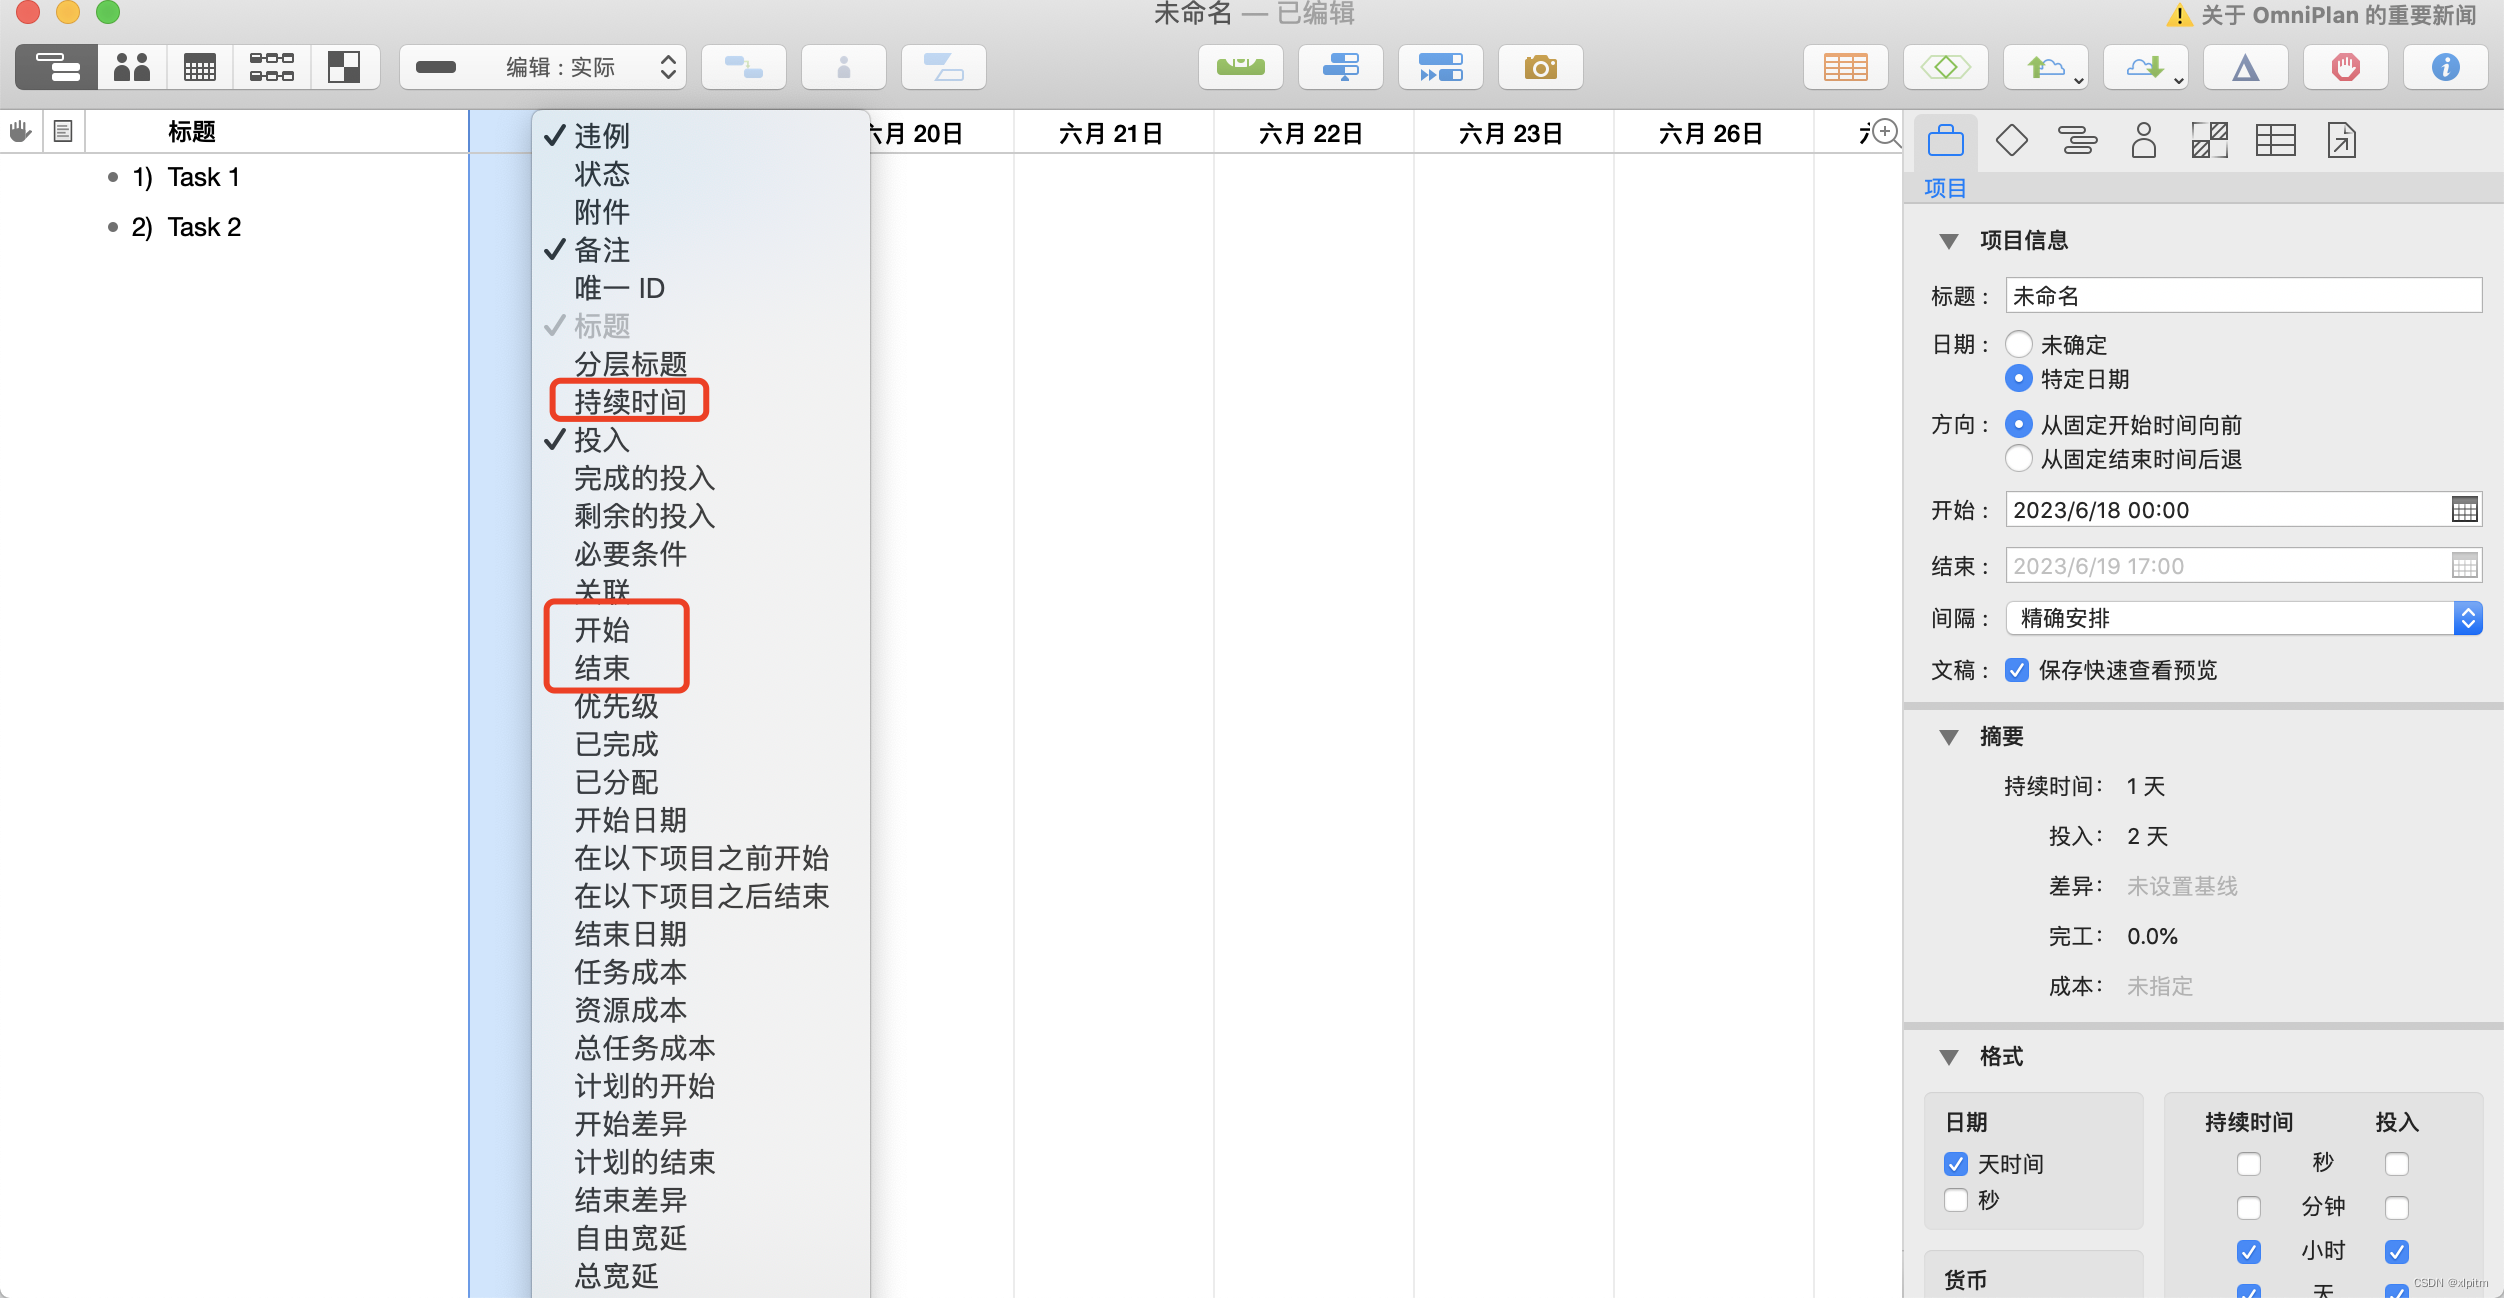Click the calendar picker beside 开始 date
This screenshot has width=2504, height=1298.
click(x=2463, y=509)
